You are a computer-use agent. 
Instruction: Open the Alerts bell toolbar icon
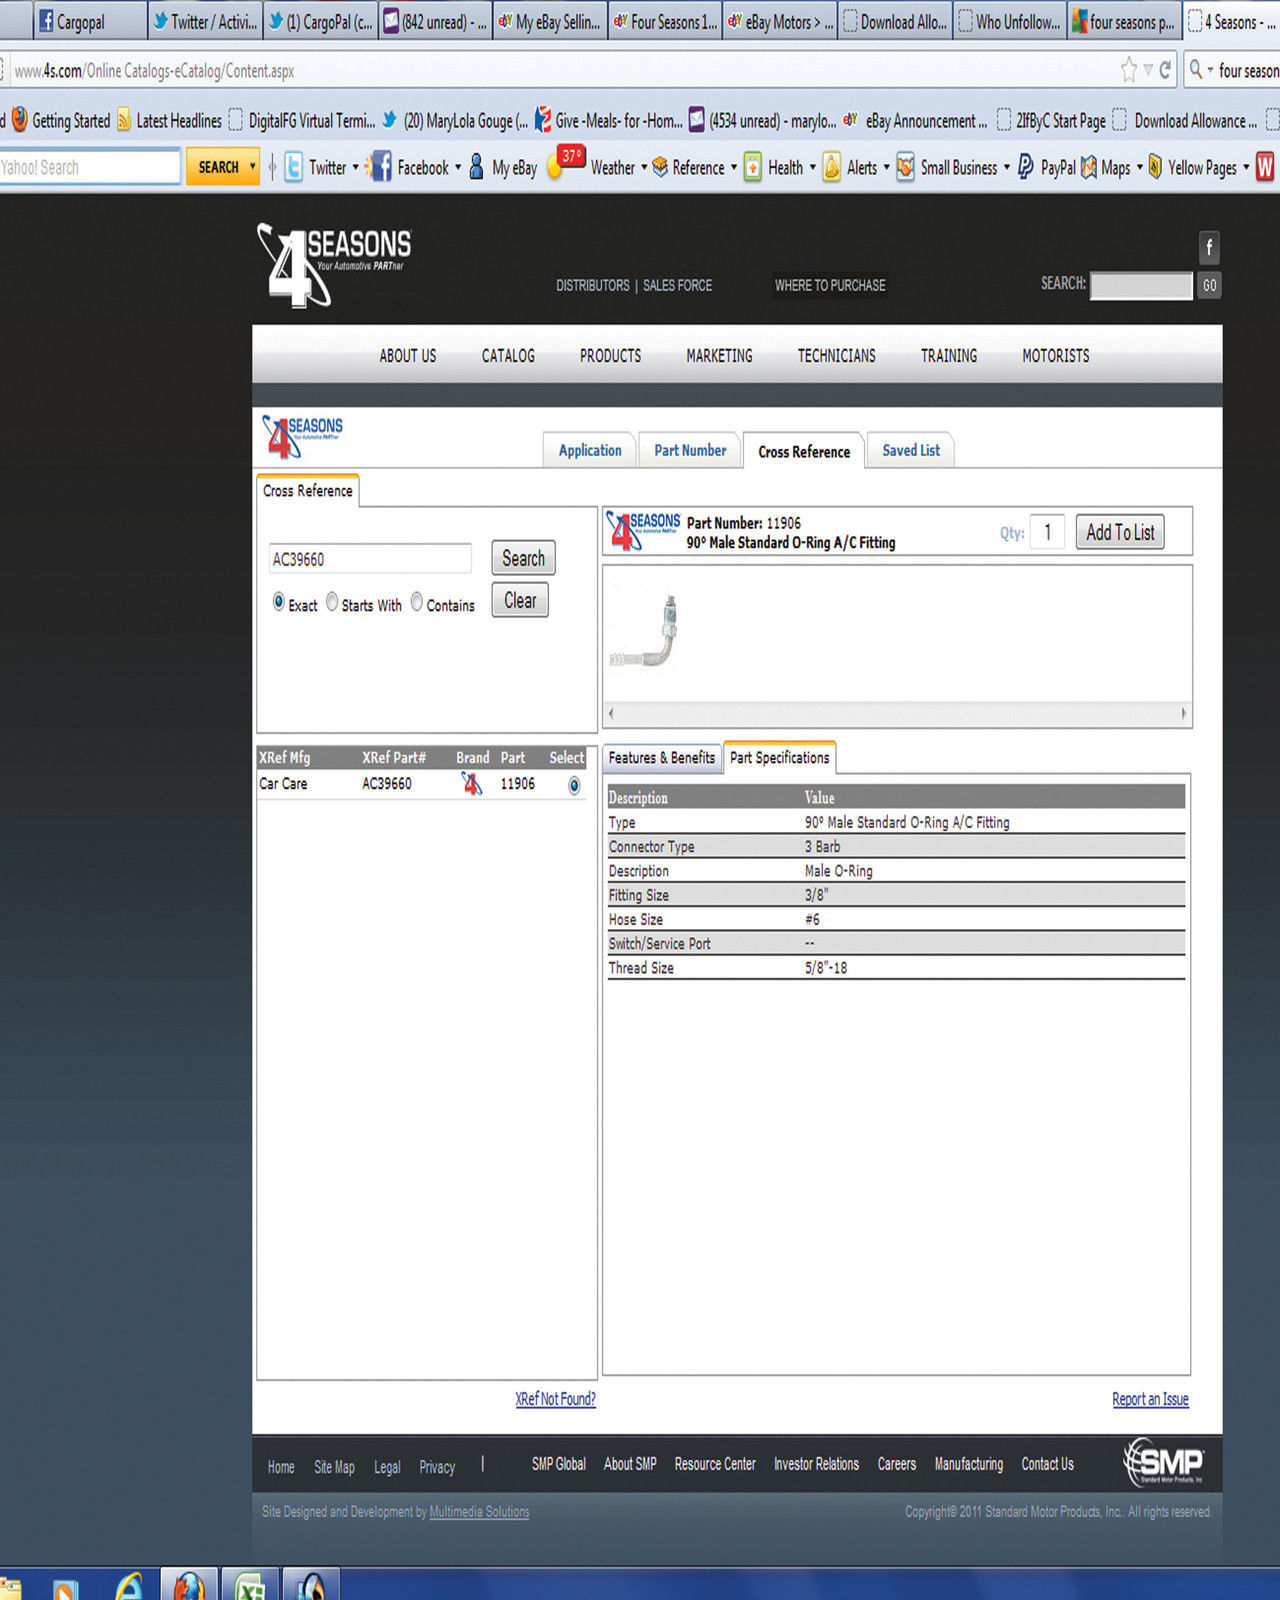click(x=832, y=167)
